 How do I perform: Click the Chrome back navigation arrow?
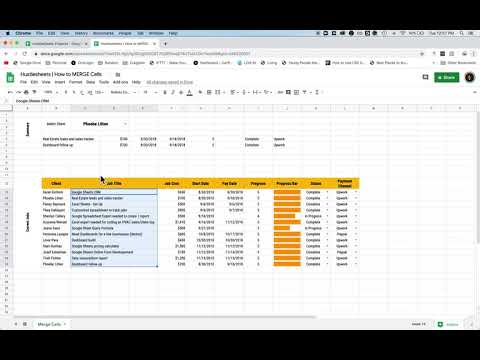(x=6, y=54)
